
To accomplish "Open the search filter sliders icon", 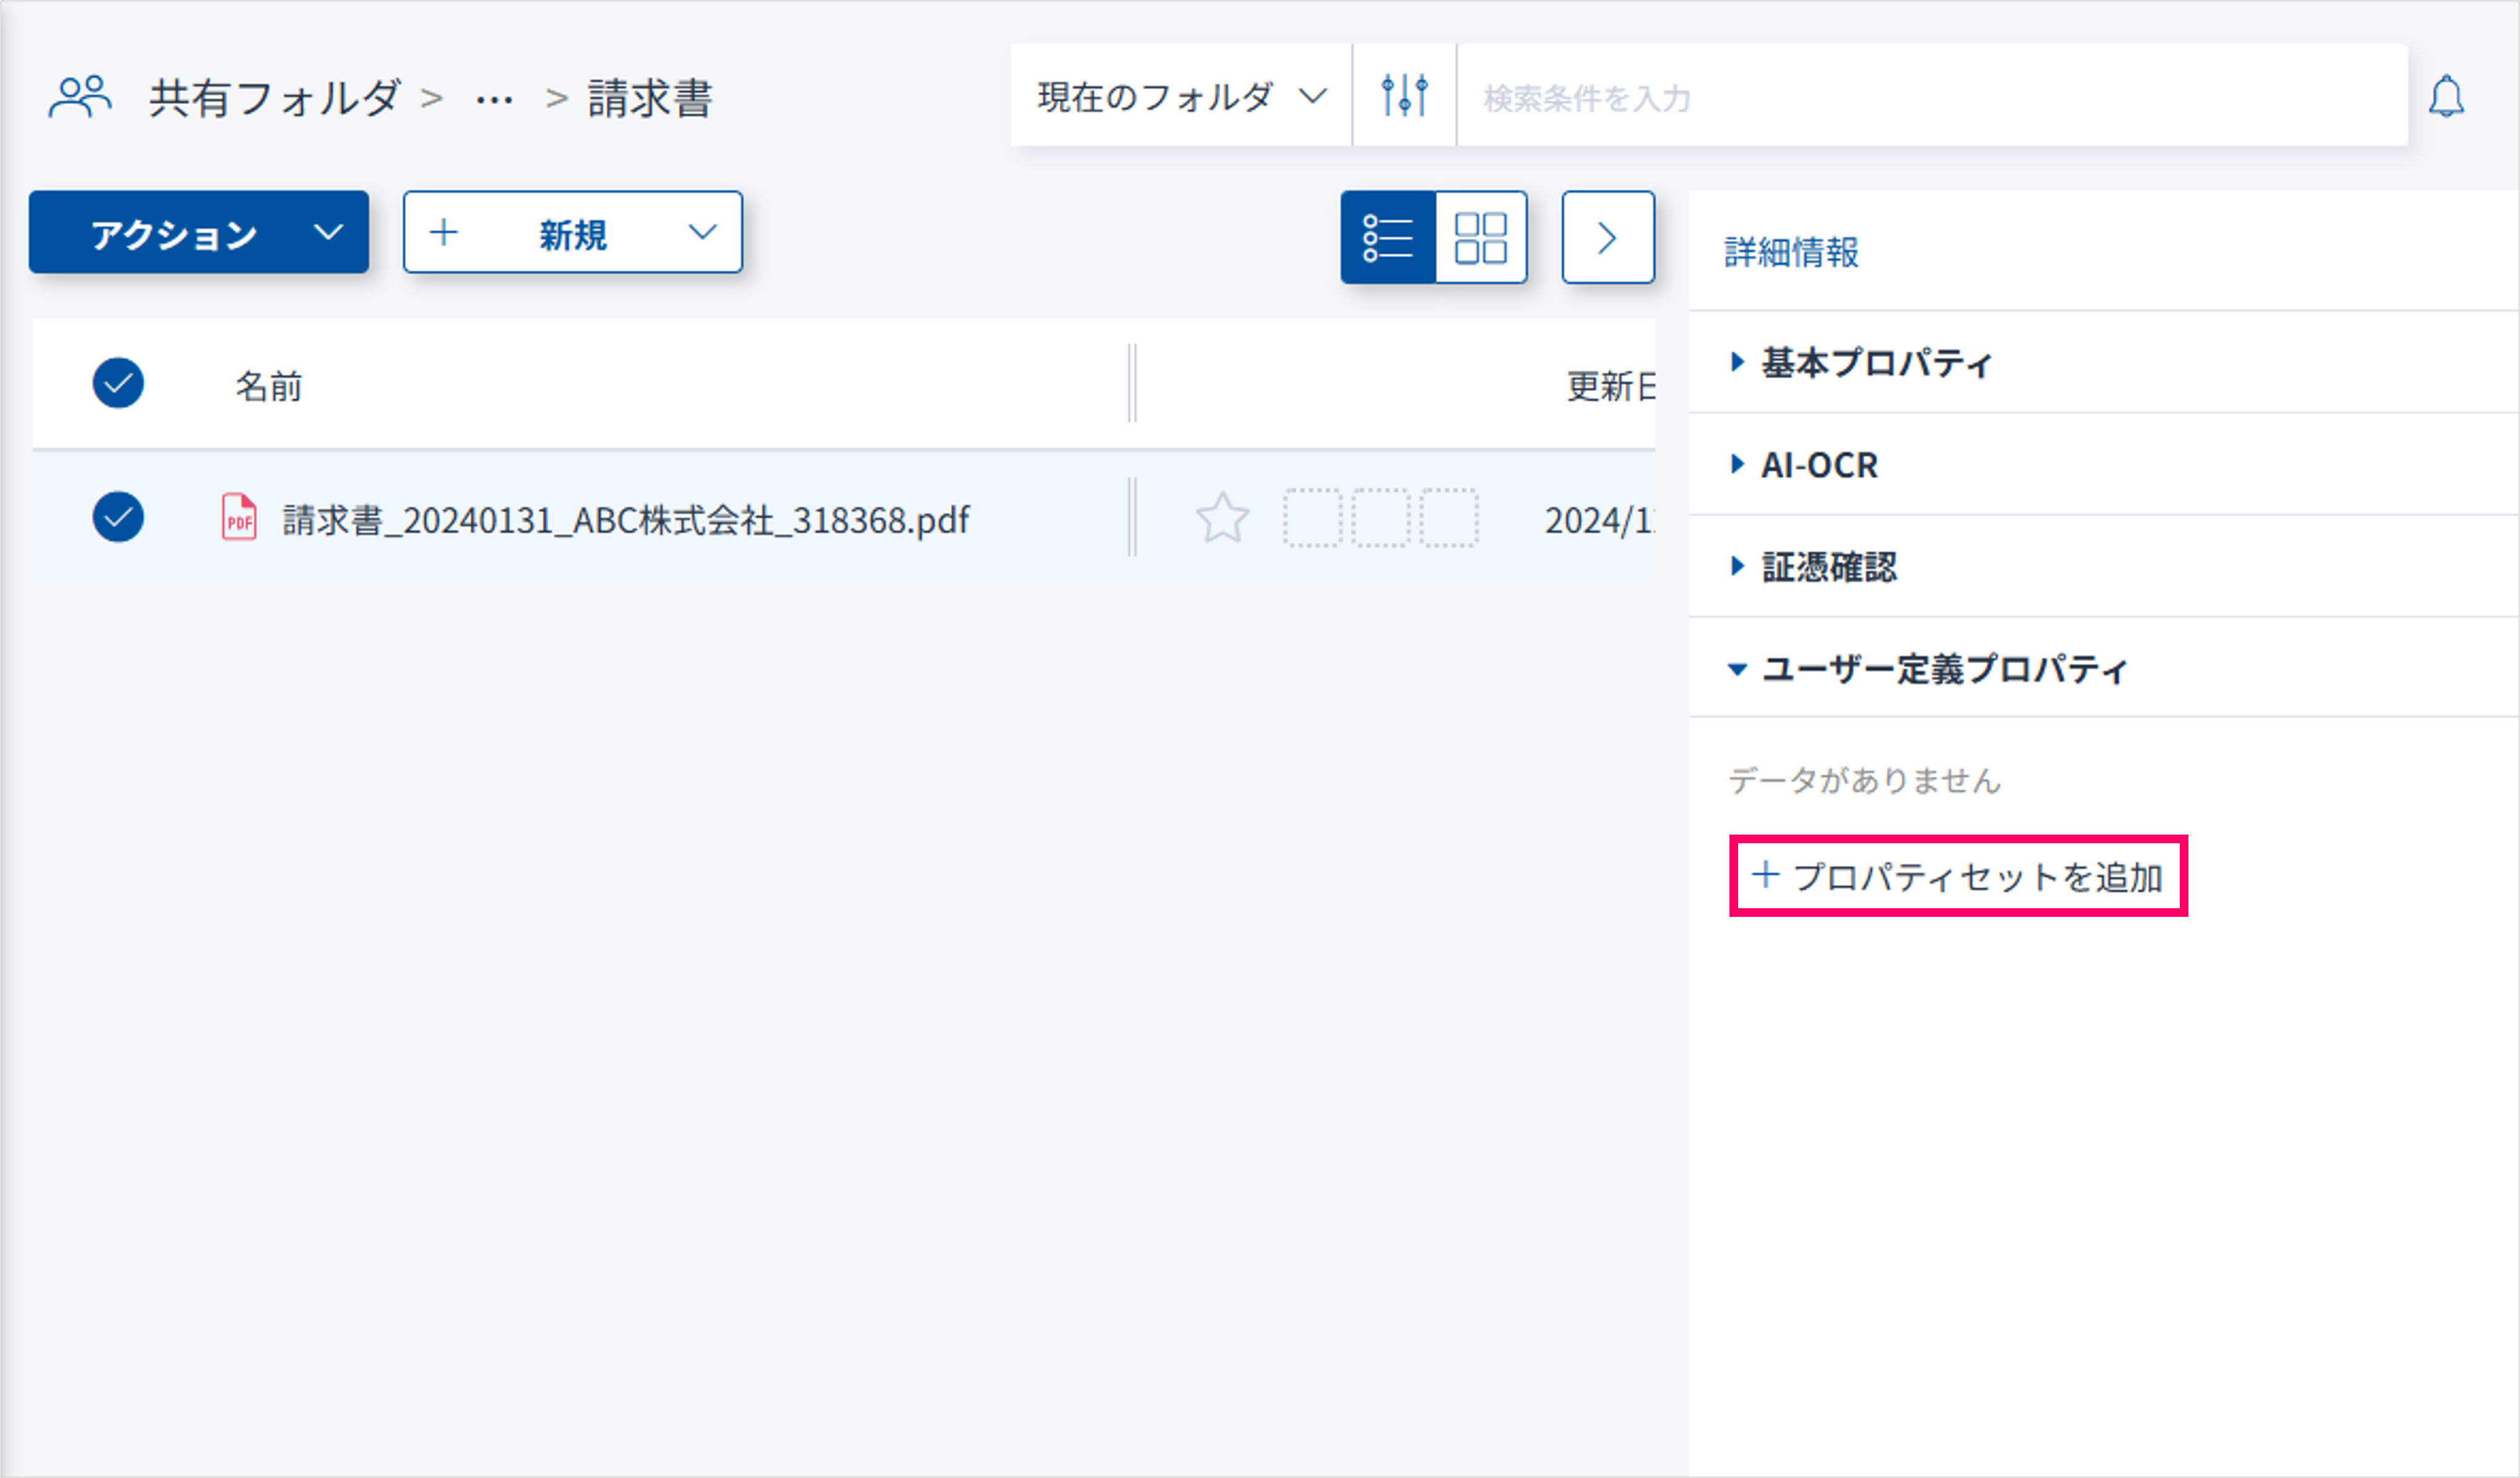I will (x=1404, y=96).
